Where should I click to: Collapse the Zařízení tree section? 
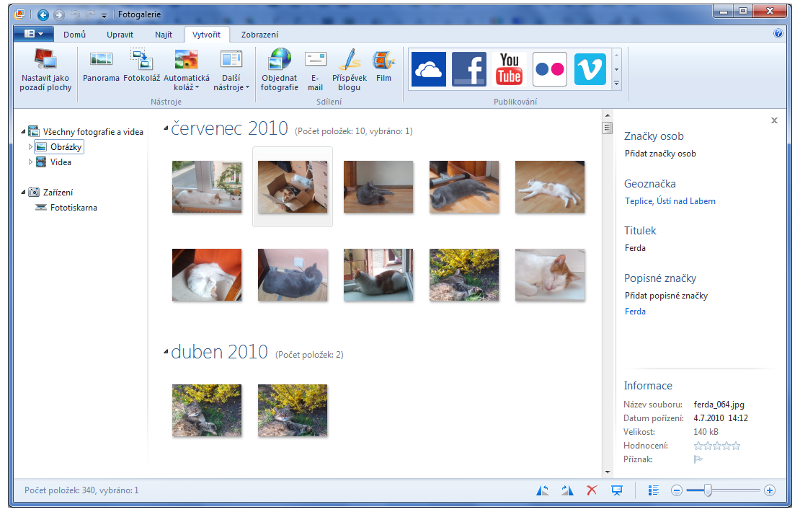pos(23,192)
